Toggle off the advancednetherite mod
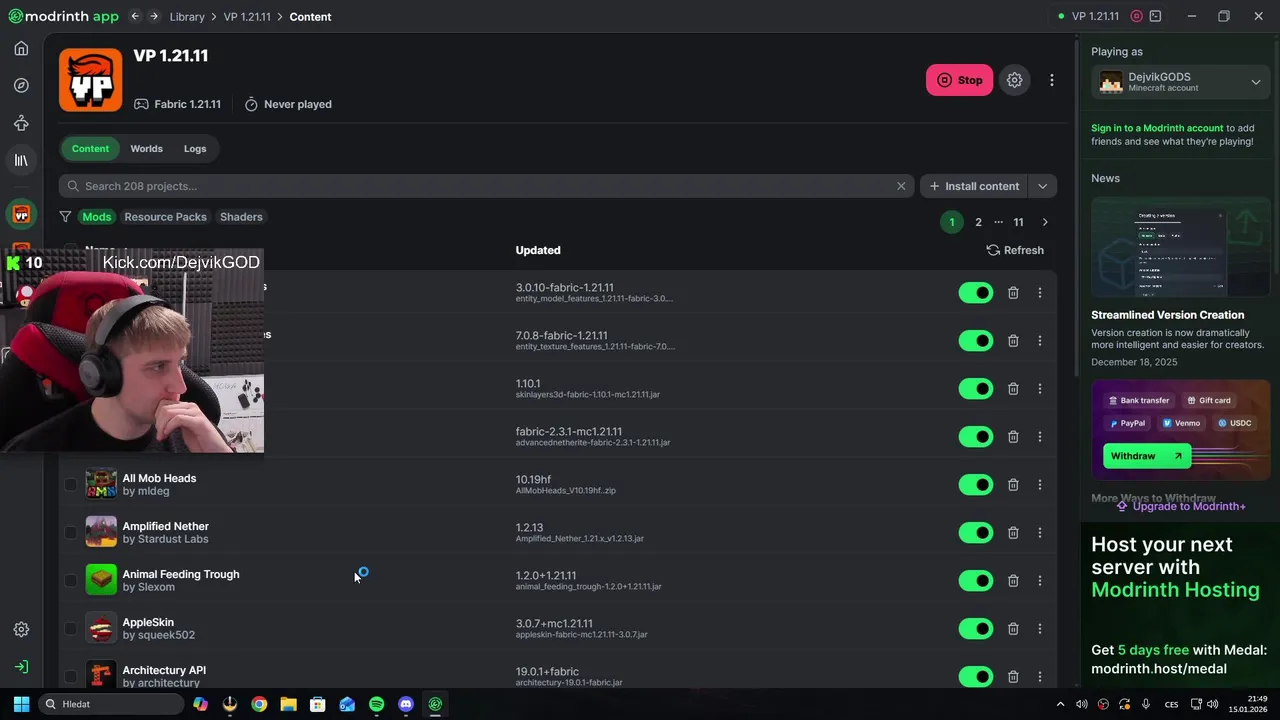 tap(976, 437)
